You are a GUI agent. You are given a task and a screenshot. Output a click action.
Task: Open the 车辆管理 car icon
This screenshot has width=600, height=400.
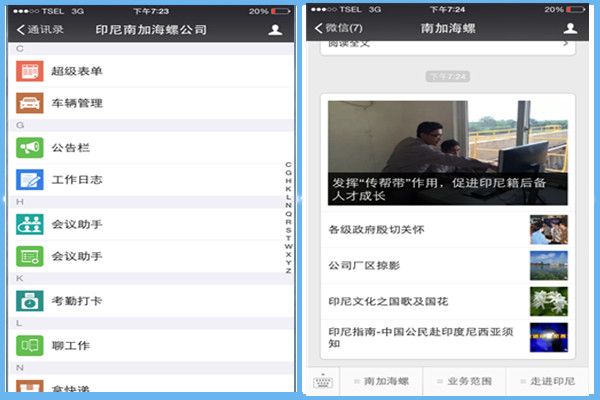point(29,103)
